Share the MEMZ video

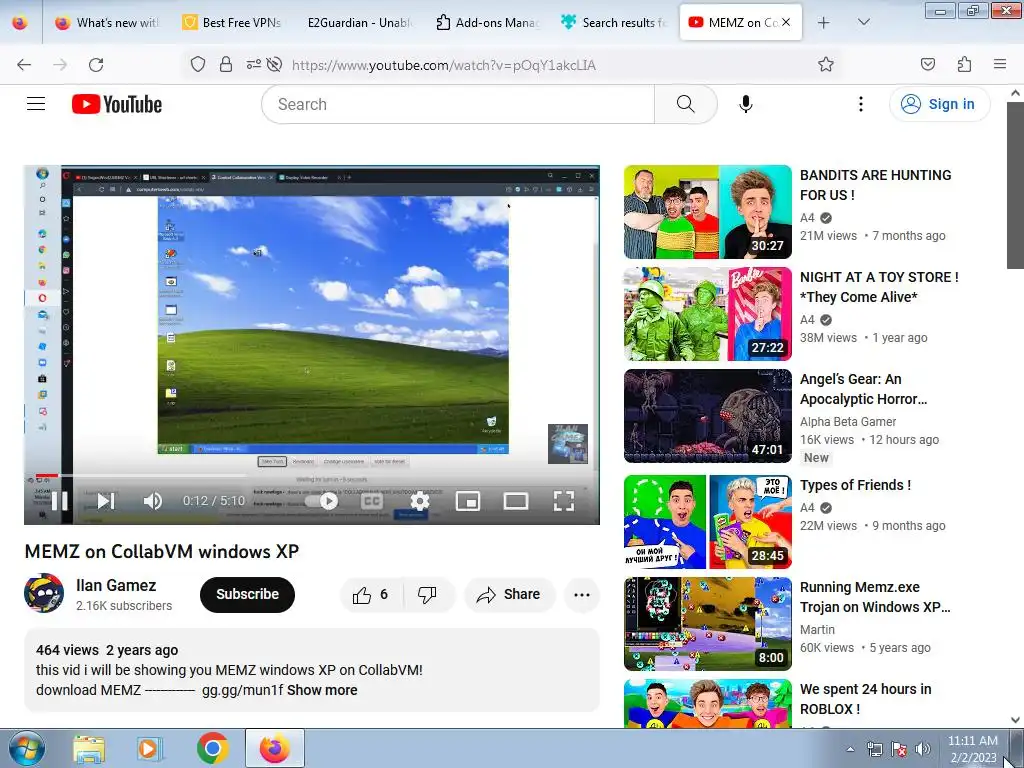coord(509,594)
